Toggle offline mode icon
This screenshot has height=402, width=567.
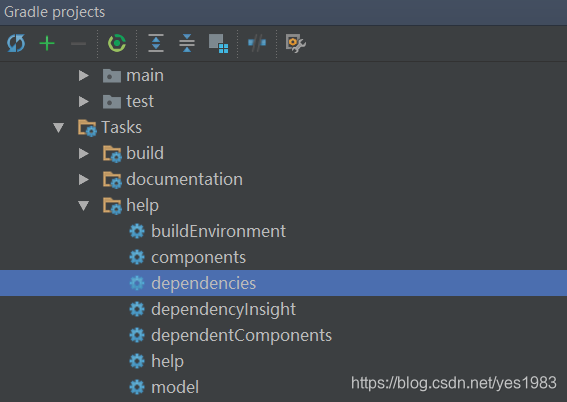257,43
